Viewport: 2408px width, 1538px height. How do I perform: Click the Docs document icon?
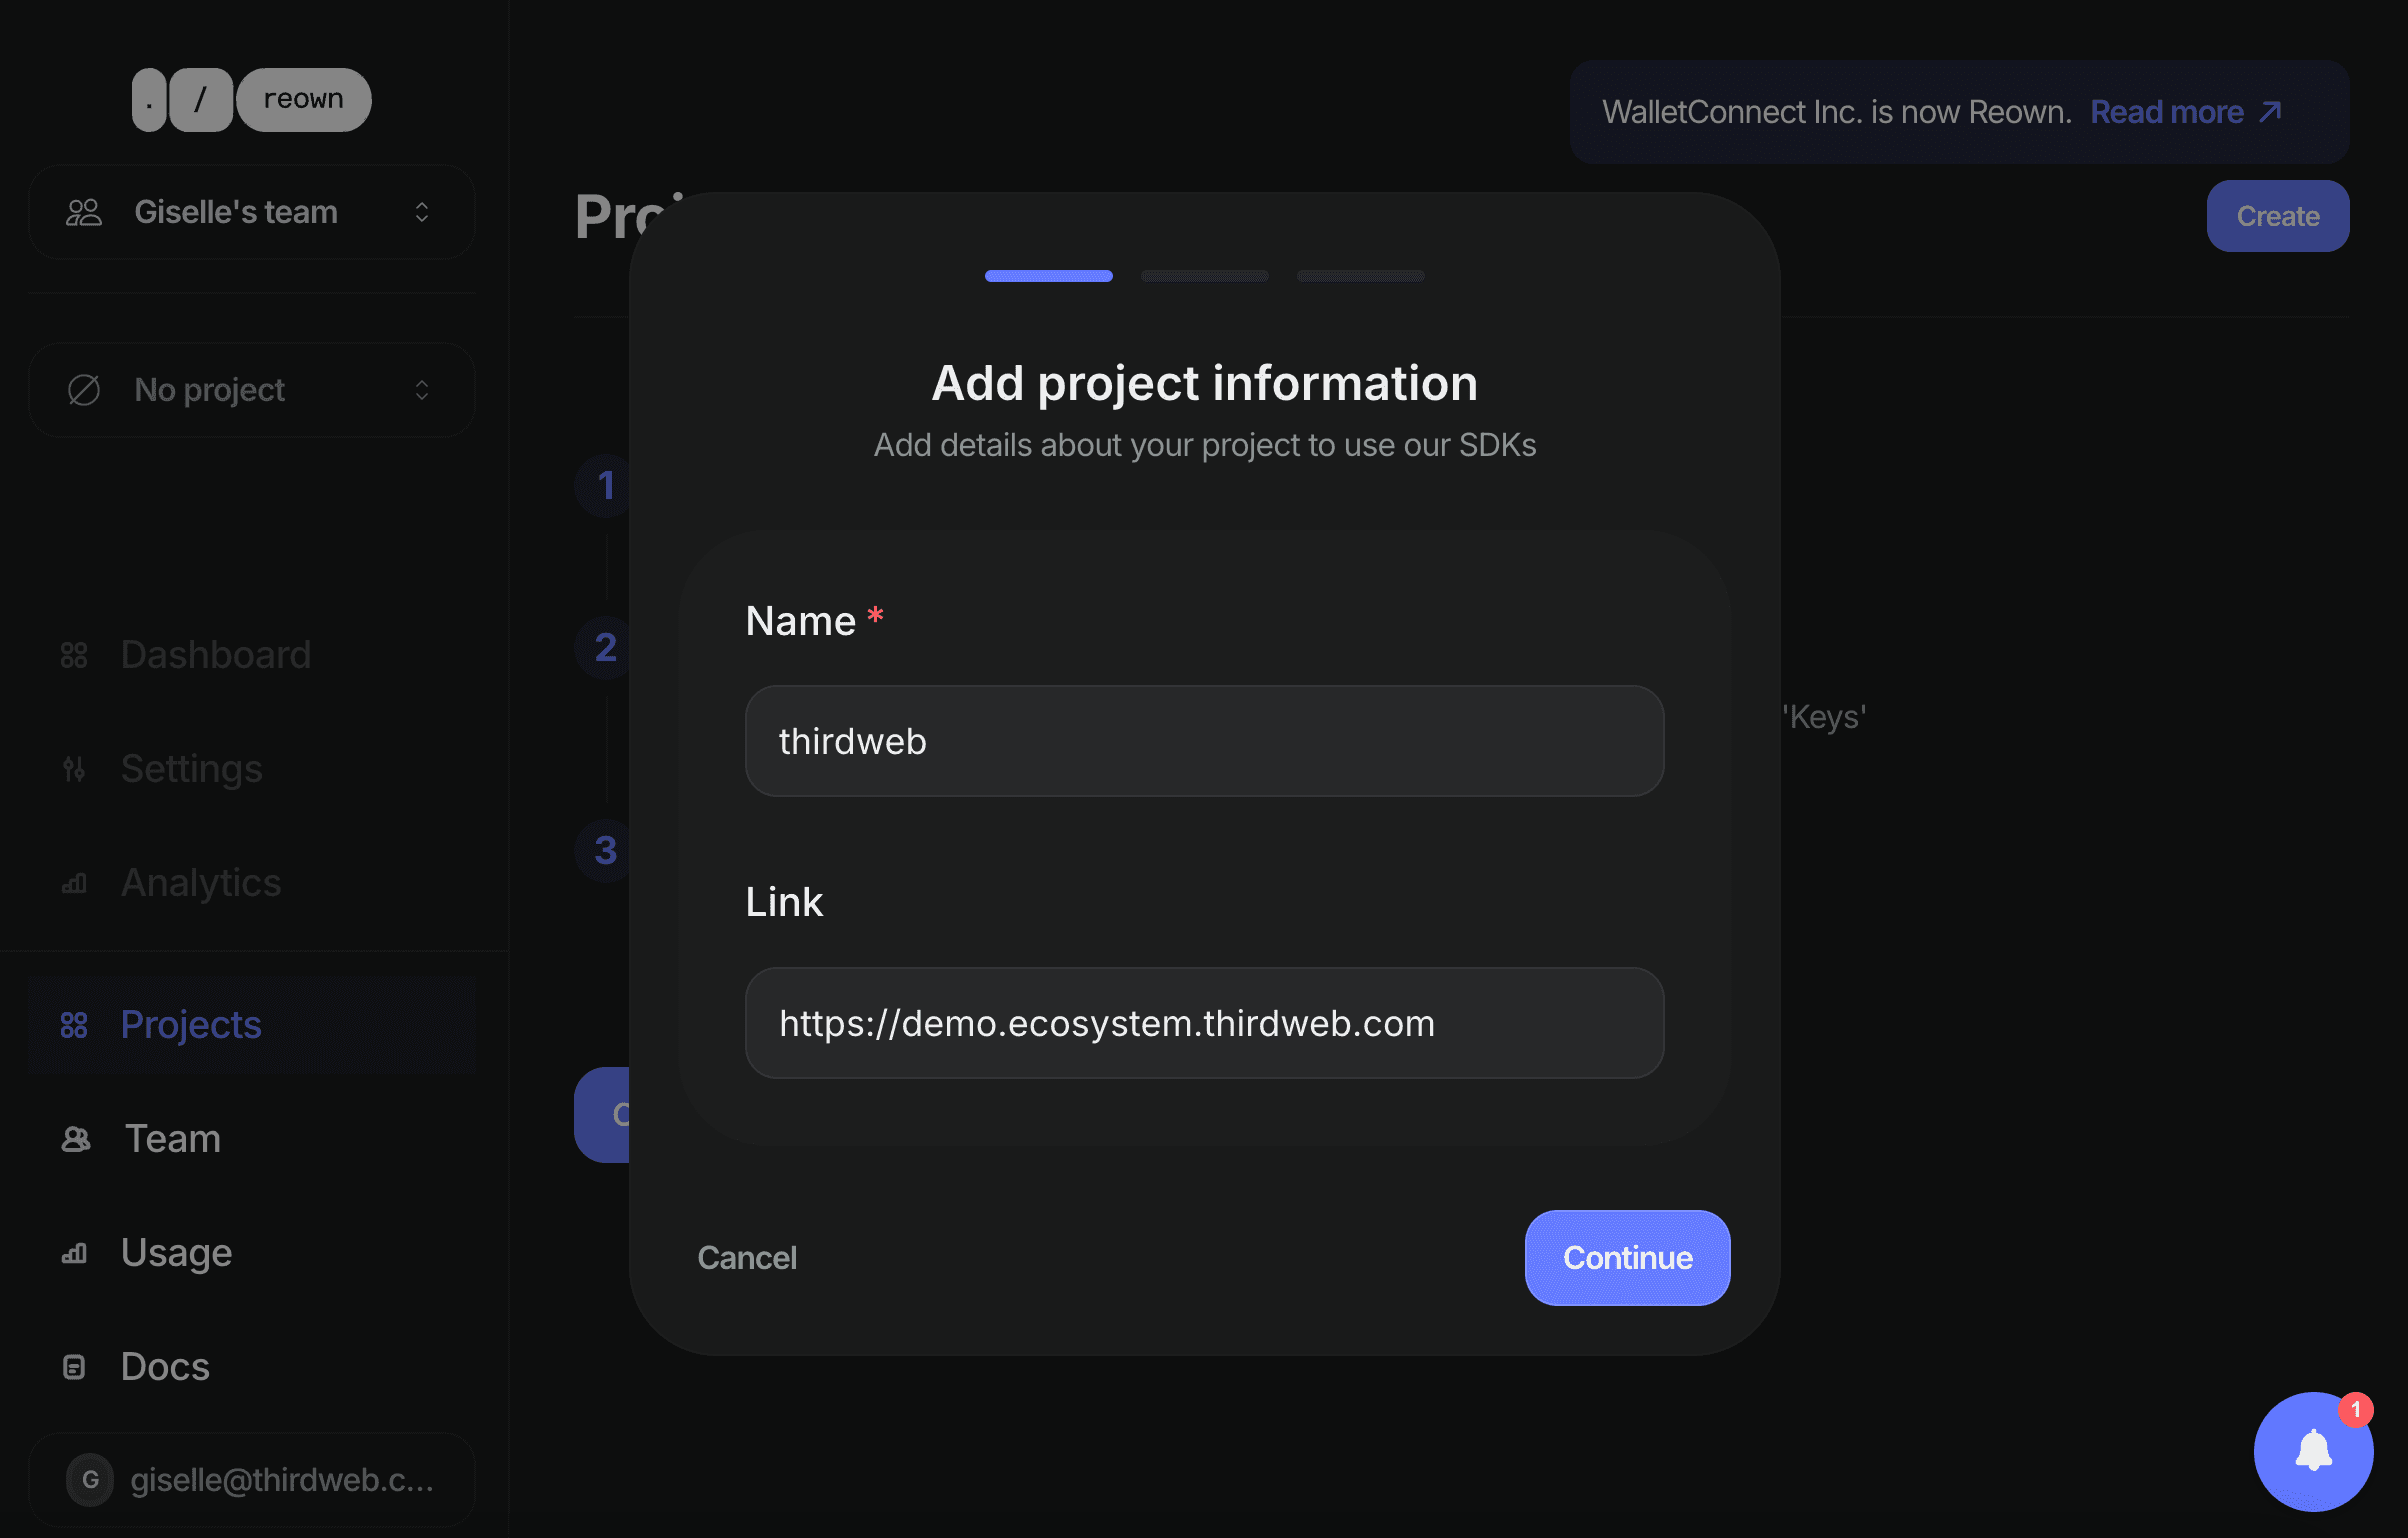pos(74,1367)
